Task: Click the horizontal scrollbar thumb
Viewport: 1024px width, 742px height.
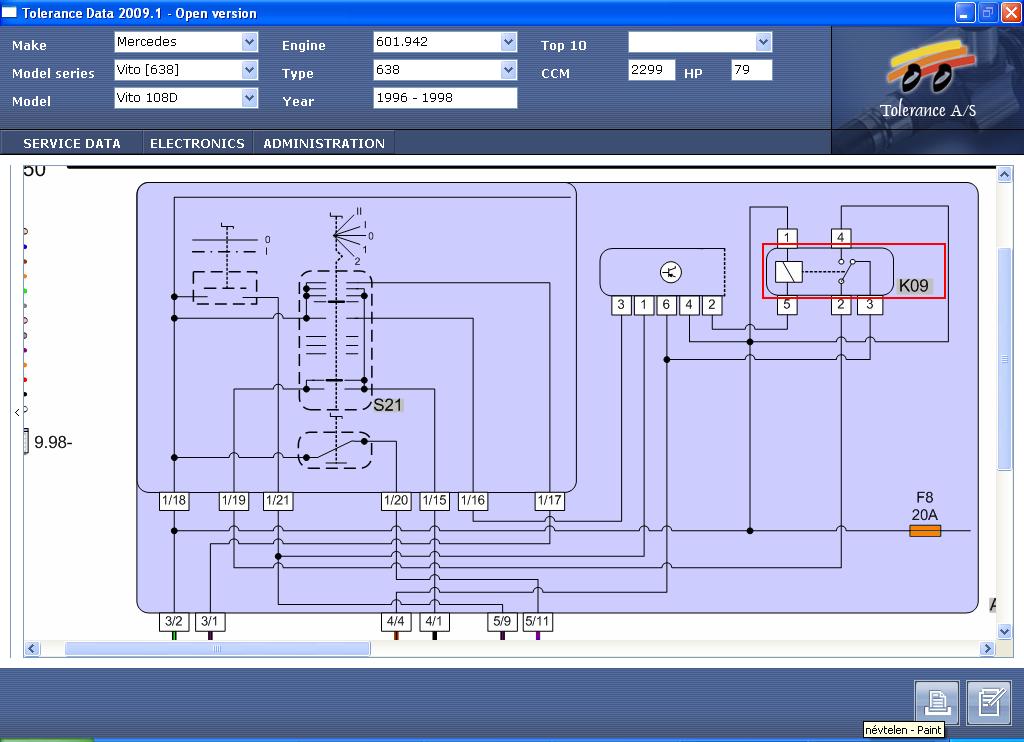Action: (x=217, y=649)
